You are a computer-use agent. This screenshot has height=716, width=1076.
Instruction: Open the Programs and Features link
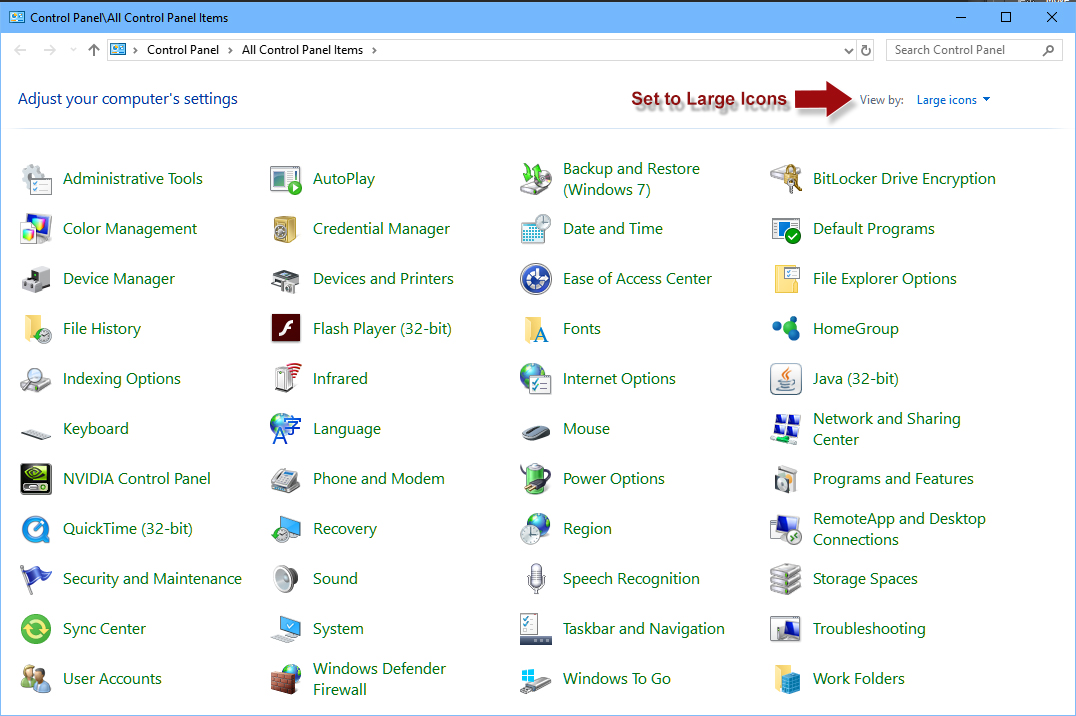(x=893, y=479)
